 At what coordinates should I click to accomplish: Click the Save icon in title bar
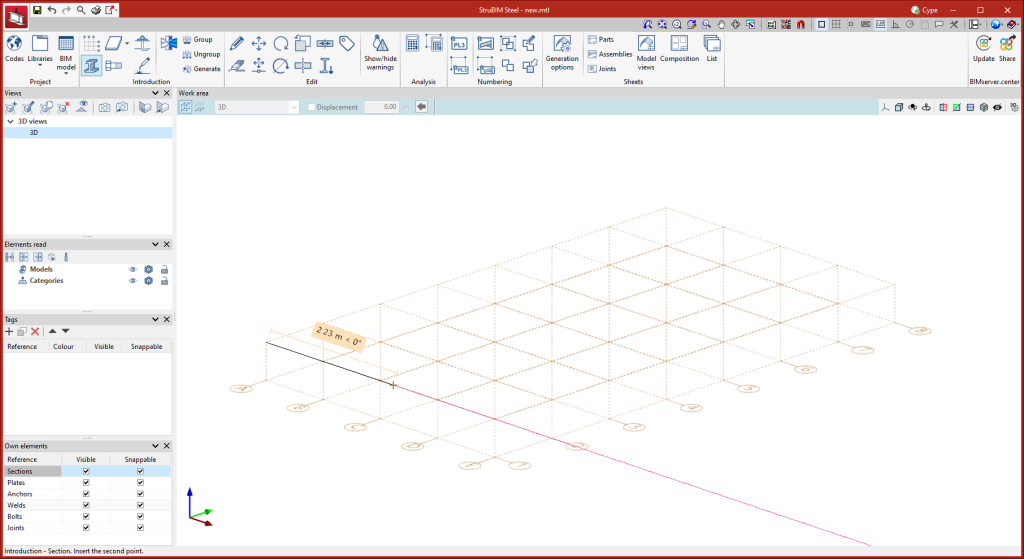(37, 9)
